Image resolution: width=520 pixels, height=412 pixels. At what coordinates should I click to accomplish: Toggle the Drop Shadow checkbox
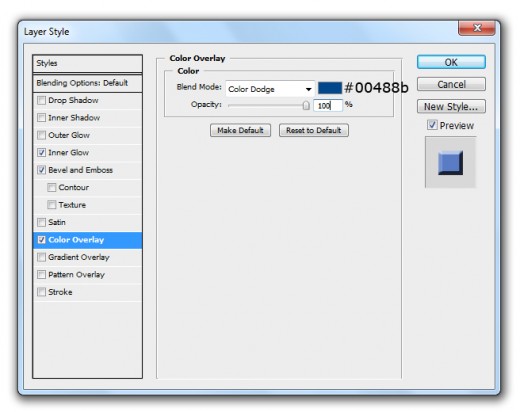[x=41, y=100]
